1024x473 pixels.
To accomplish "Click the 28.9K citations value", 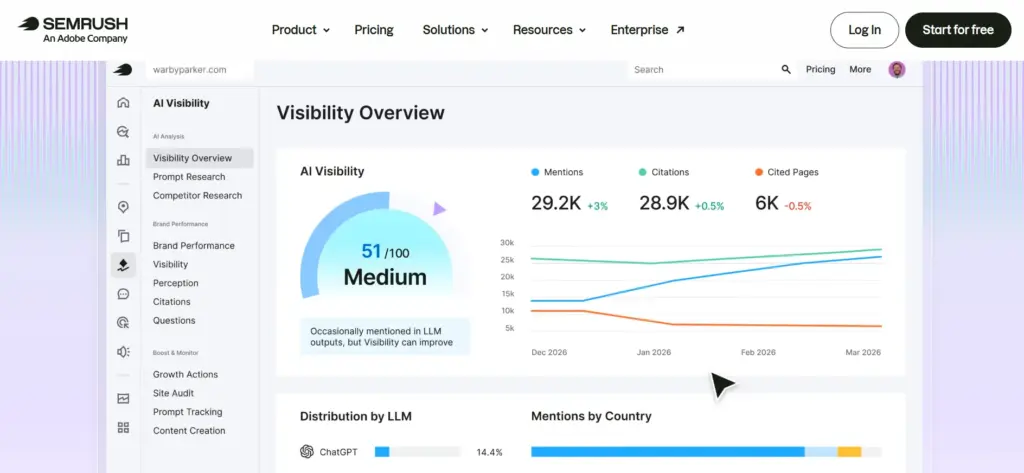I will click(664, 203).
